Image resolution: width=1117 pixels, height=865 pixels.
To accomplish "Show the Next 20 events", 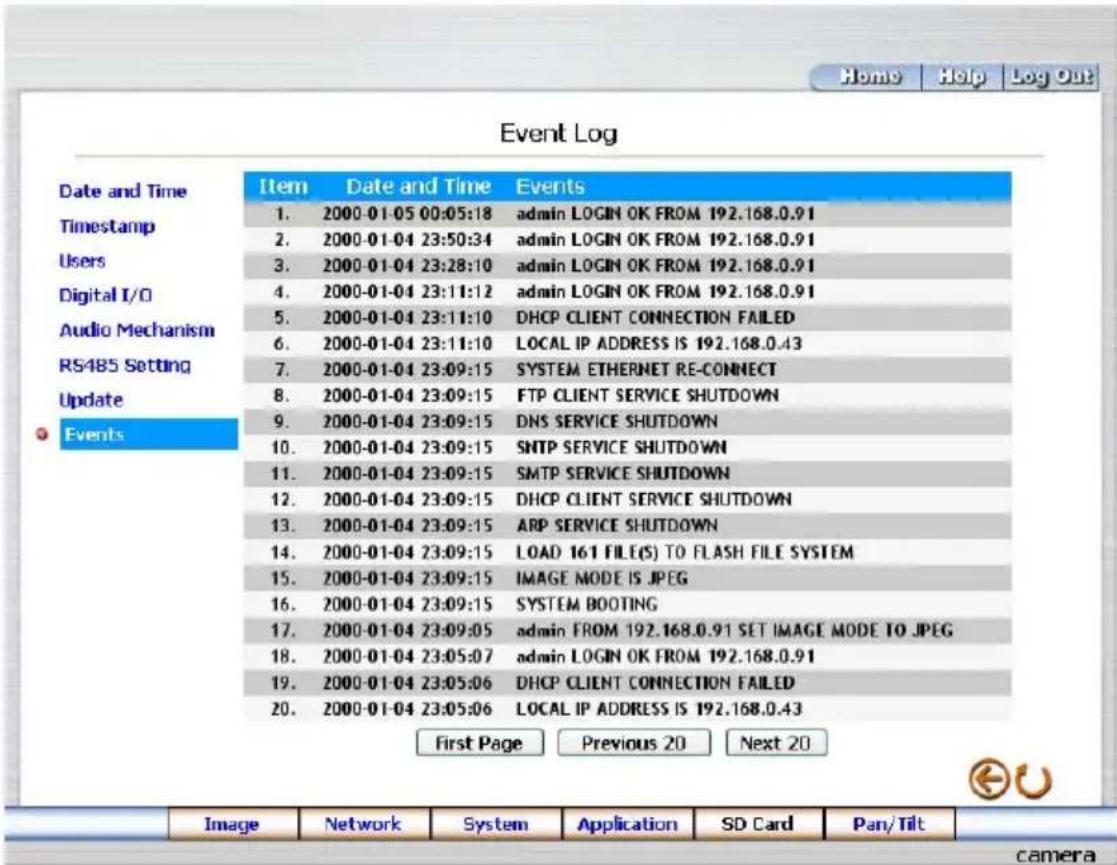I will 776,743.
